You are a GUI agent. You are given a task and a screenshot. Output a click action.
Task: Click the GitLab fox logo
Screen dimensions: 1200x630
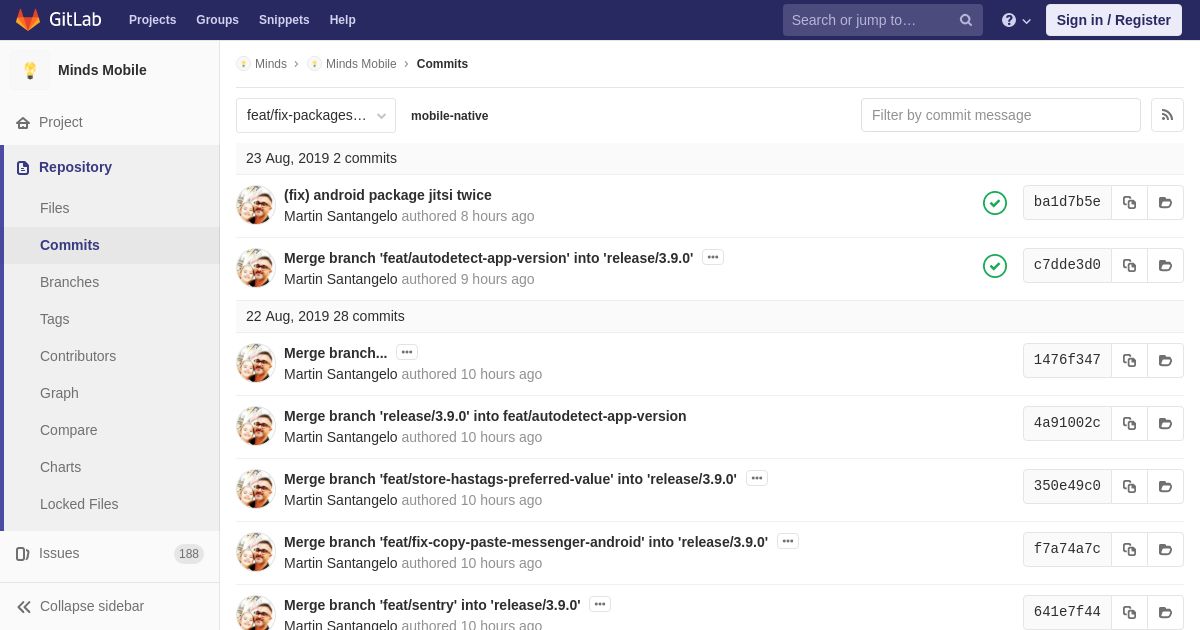click(28, 20)
